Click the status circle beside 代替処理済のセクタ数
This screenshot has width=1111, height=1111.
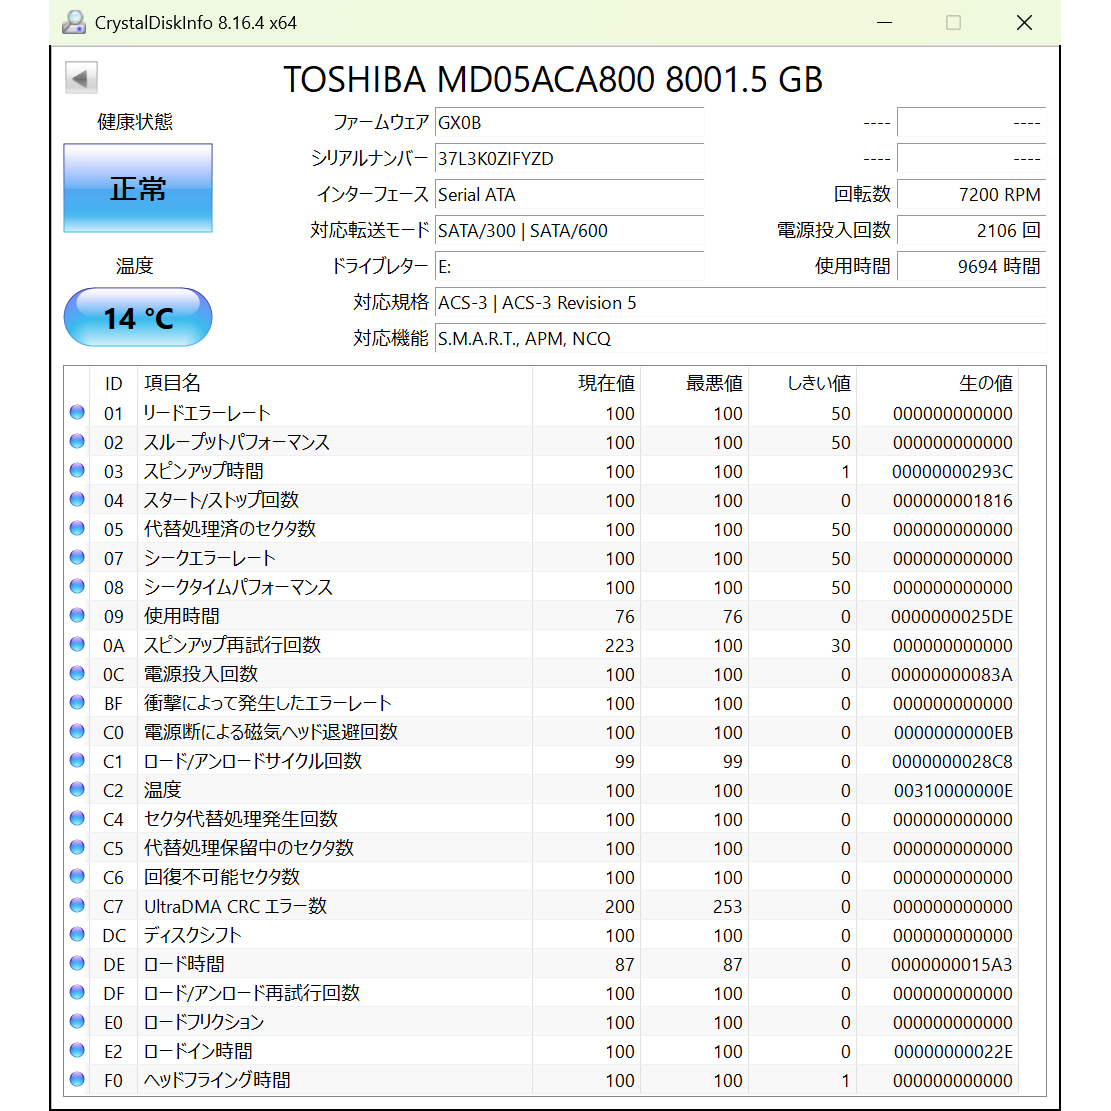pos(77,529)
